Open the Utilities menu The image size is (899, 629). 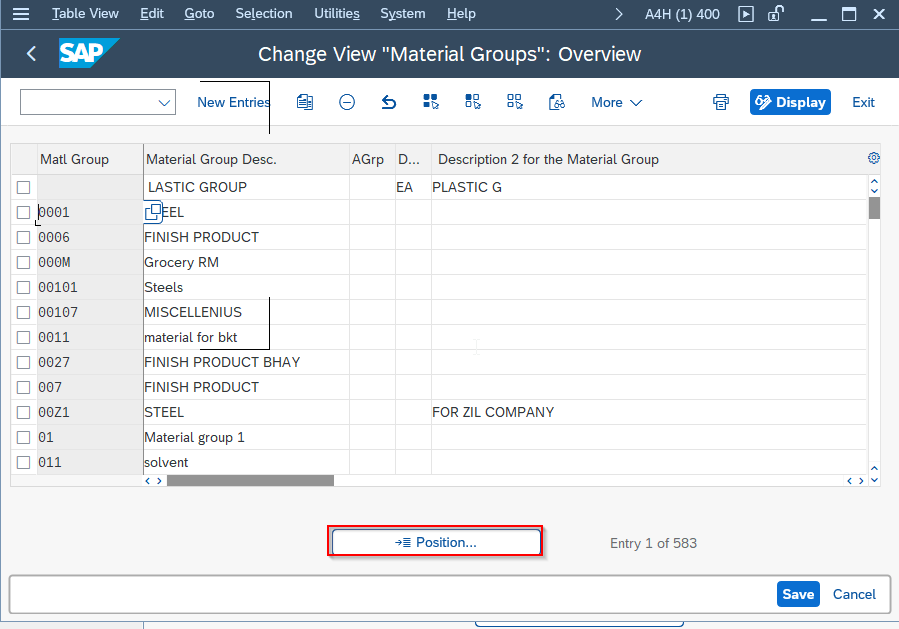tap(336, 14)
